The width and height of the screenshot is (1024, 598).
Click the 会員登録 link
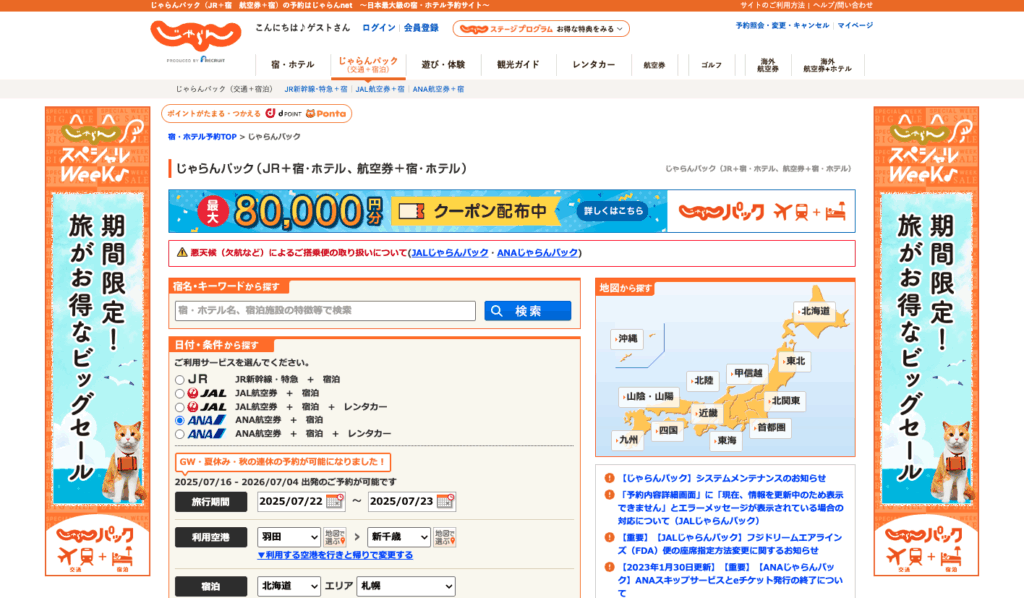421,28
